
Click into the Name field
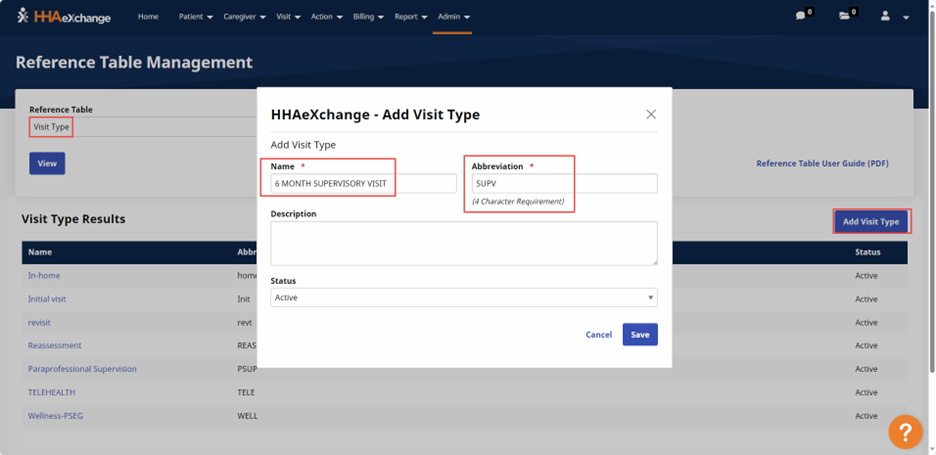pyautogui.click(x=363, y=184)
